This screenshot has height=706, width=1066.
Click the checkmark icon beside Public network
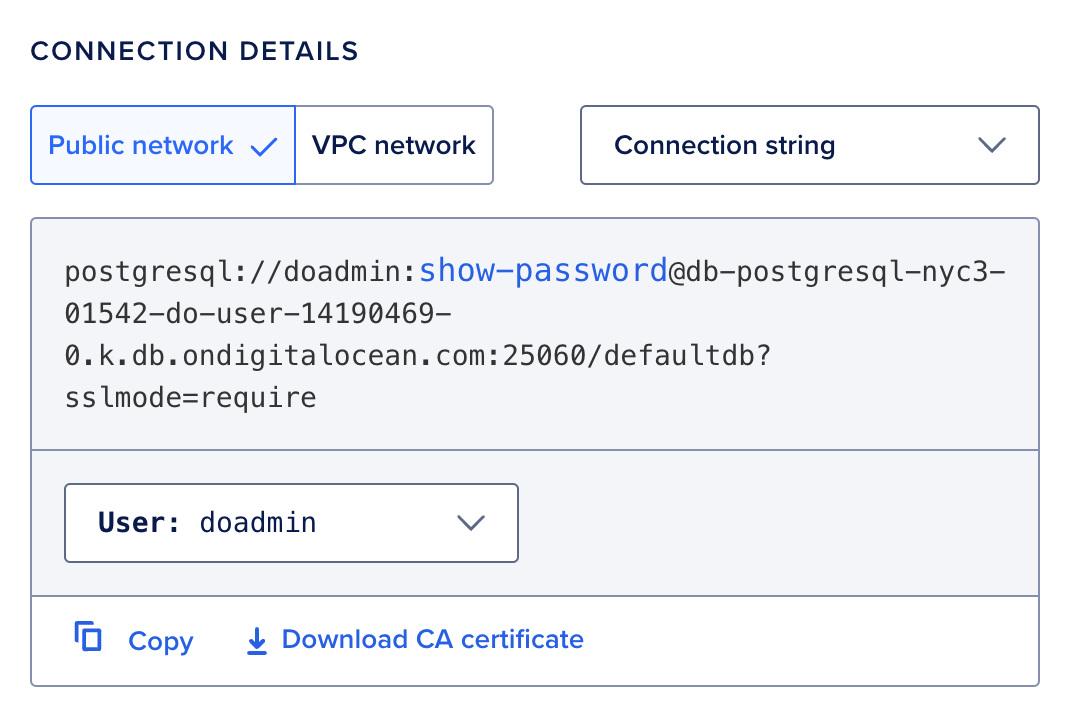[x=264, y=146]
